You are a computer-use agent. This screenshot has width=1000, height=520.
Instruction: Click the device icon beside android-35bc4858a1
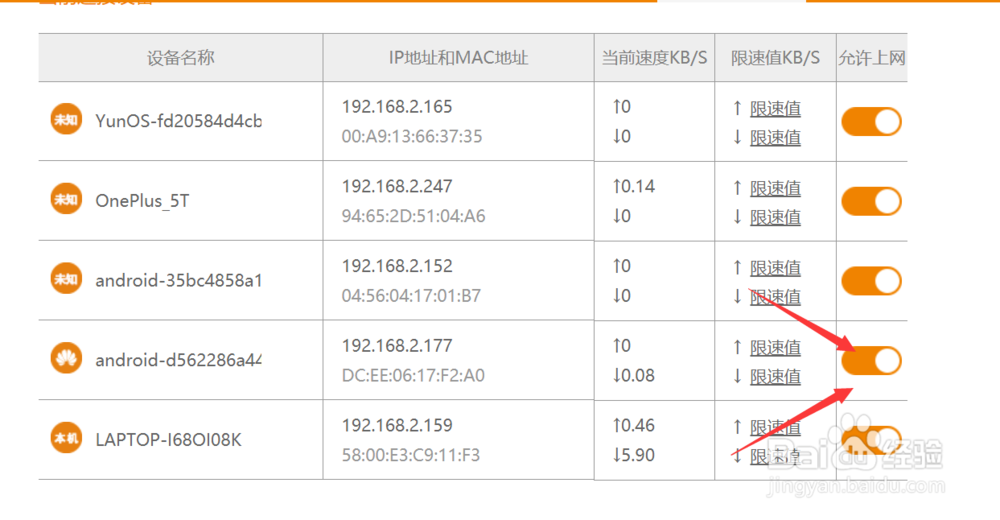[66, 279]
